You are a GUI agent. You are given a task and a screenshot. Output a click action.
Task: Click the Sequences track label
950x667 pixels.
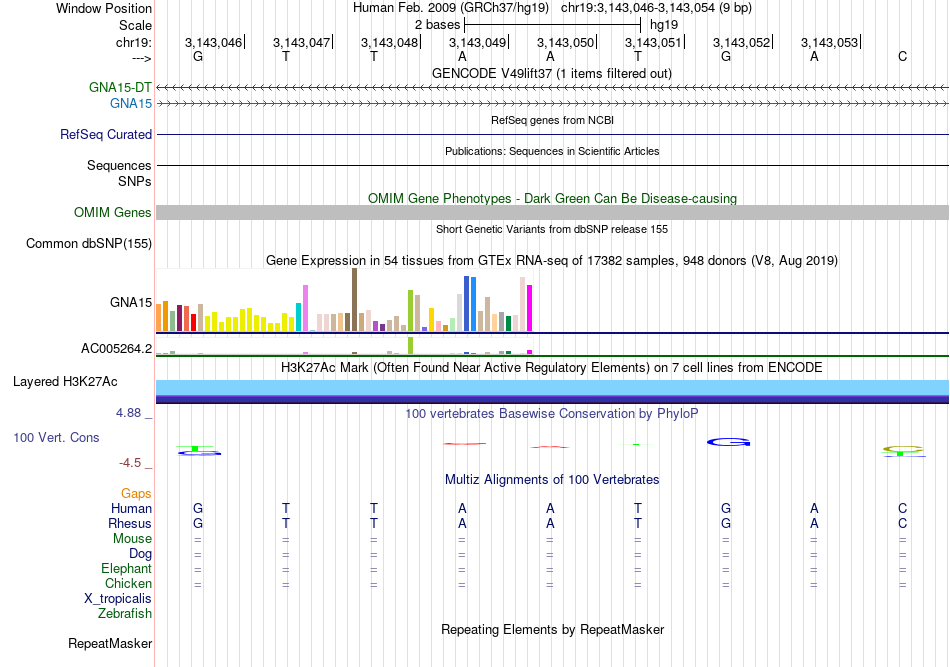119,165
